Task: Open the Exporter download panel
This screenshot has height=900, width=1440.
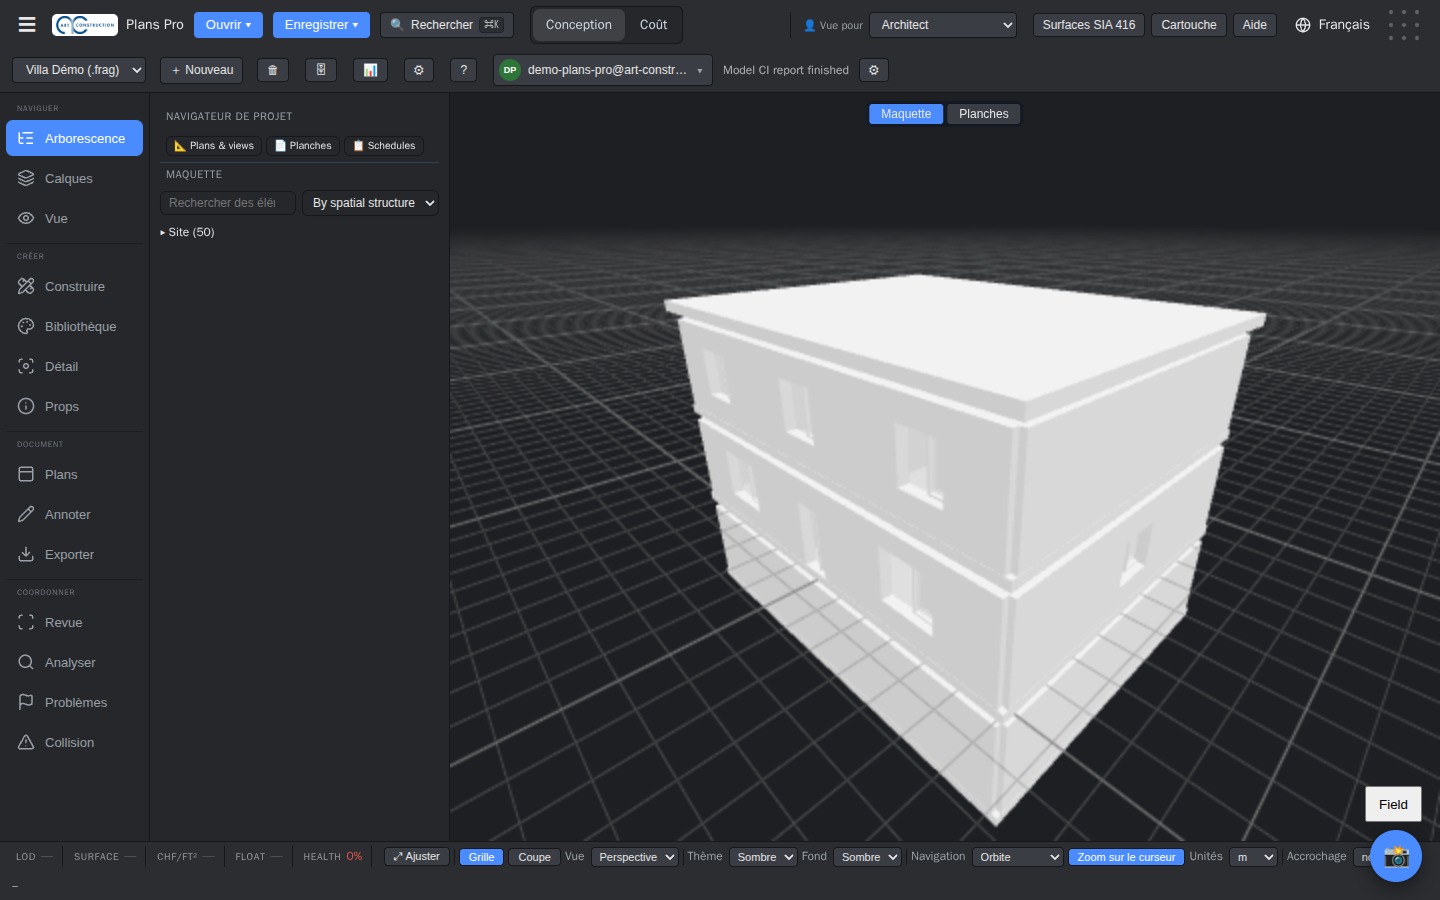Action: (75, 554)
